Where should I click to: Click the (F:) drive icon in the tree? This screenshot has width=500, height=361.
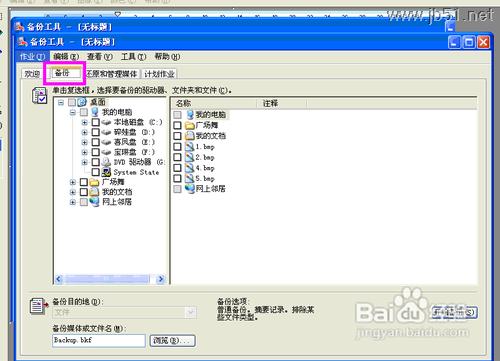pyautogui.click(x=106, y=152)
